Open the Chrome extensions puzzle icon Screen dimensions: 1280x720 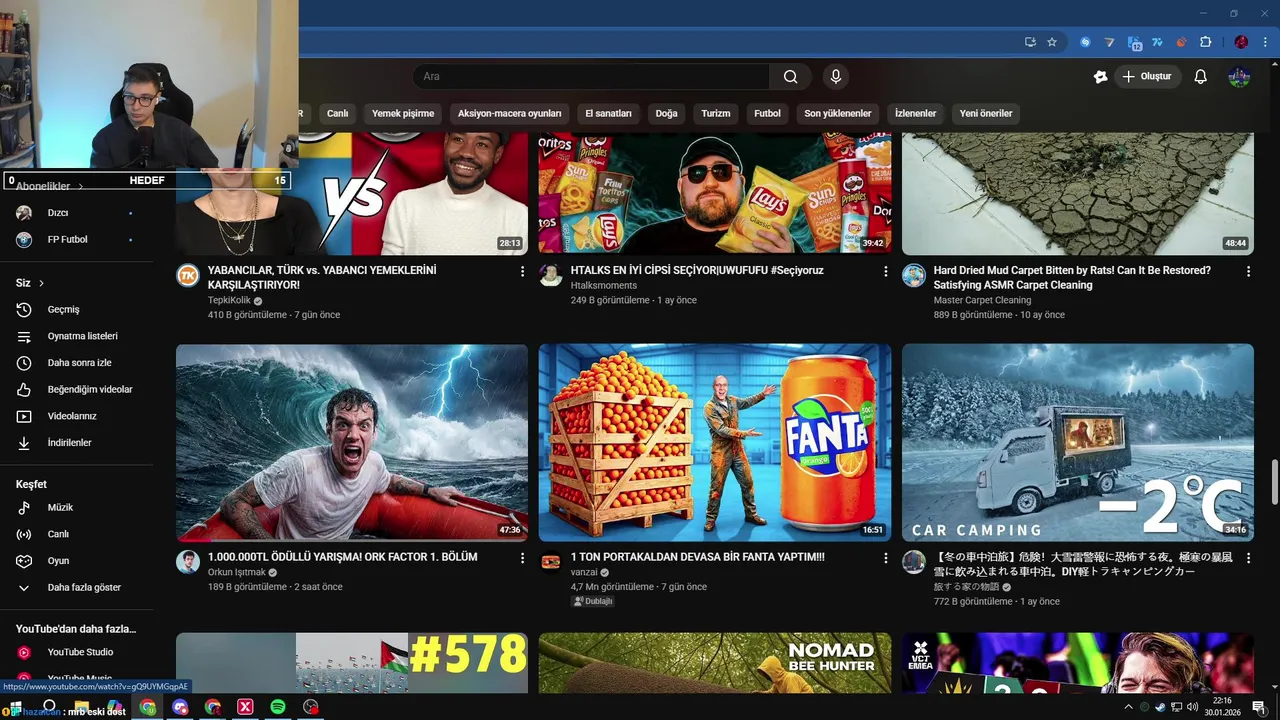click(x=1205, y=42)
